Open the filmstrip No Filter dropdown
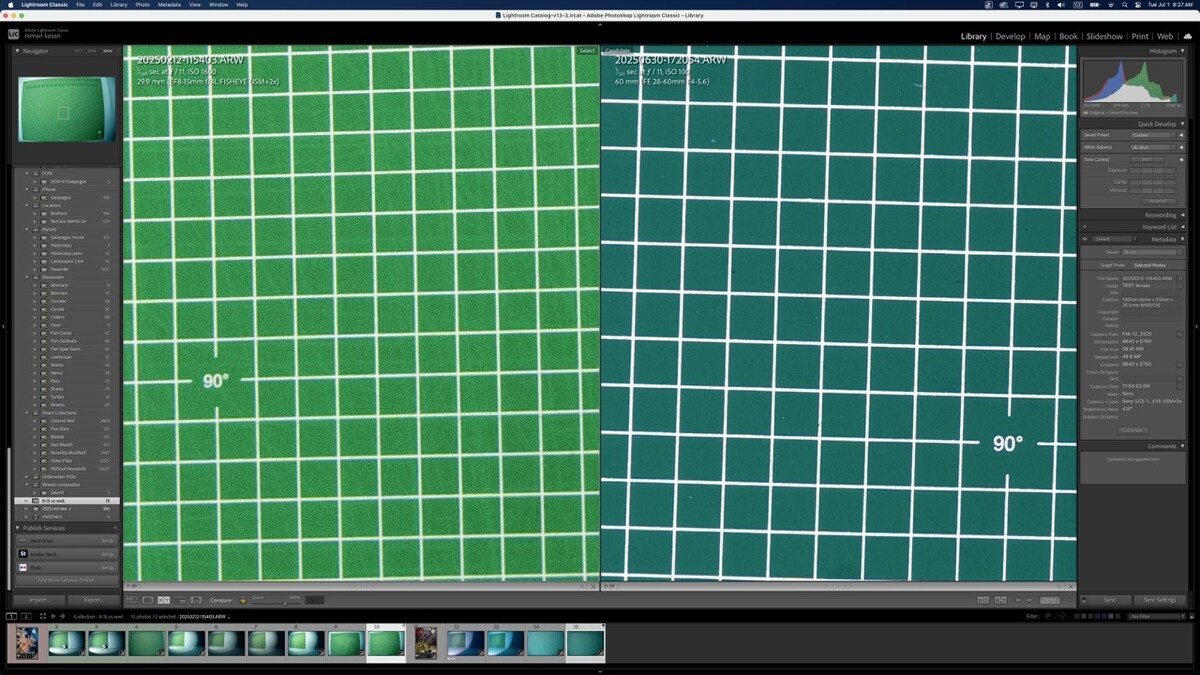 point(1157,616)
